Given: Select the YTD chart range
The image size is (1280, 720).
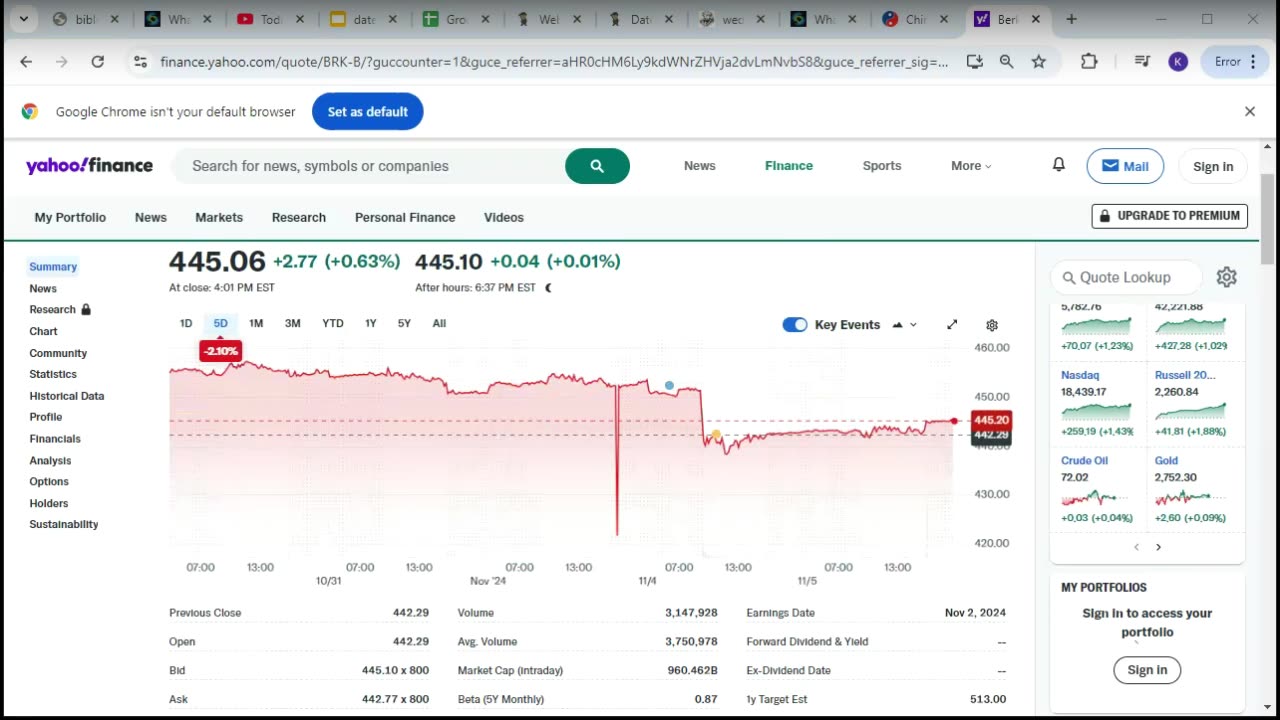Looking at the screenshot, I should click(x=333, y=323).
